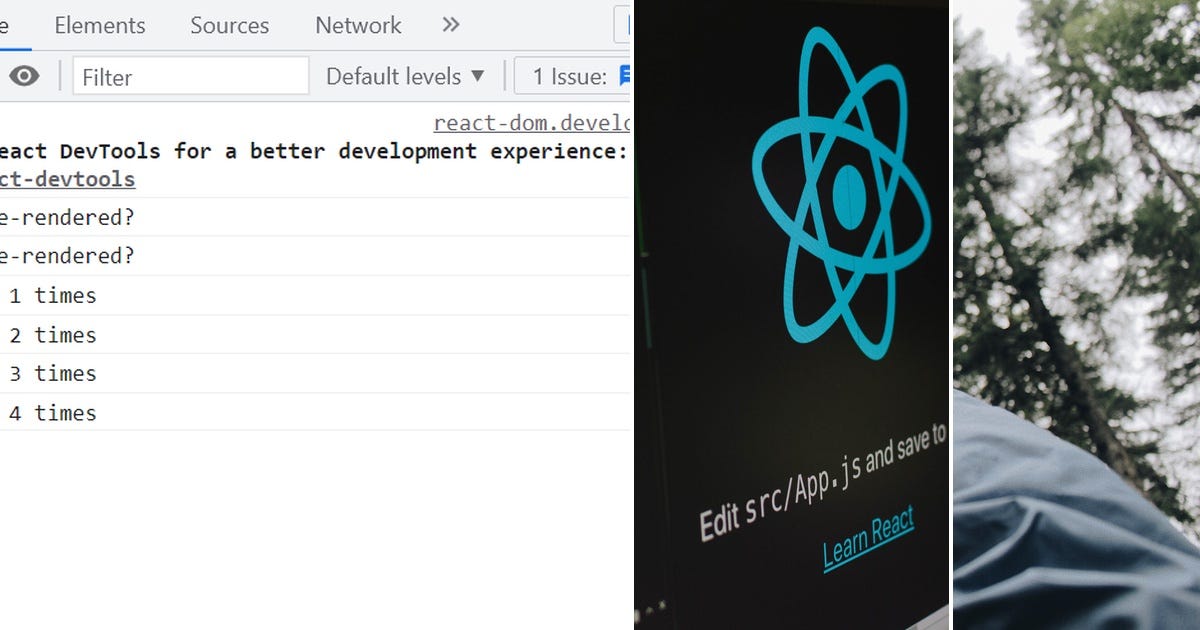The height and width of the screenshot is (630, 1200).
Task: Switch to the Elements tab
Action: coord(99,25)
